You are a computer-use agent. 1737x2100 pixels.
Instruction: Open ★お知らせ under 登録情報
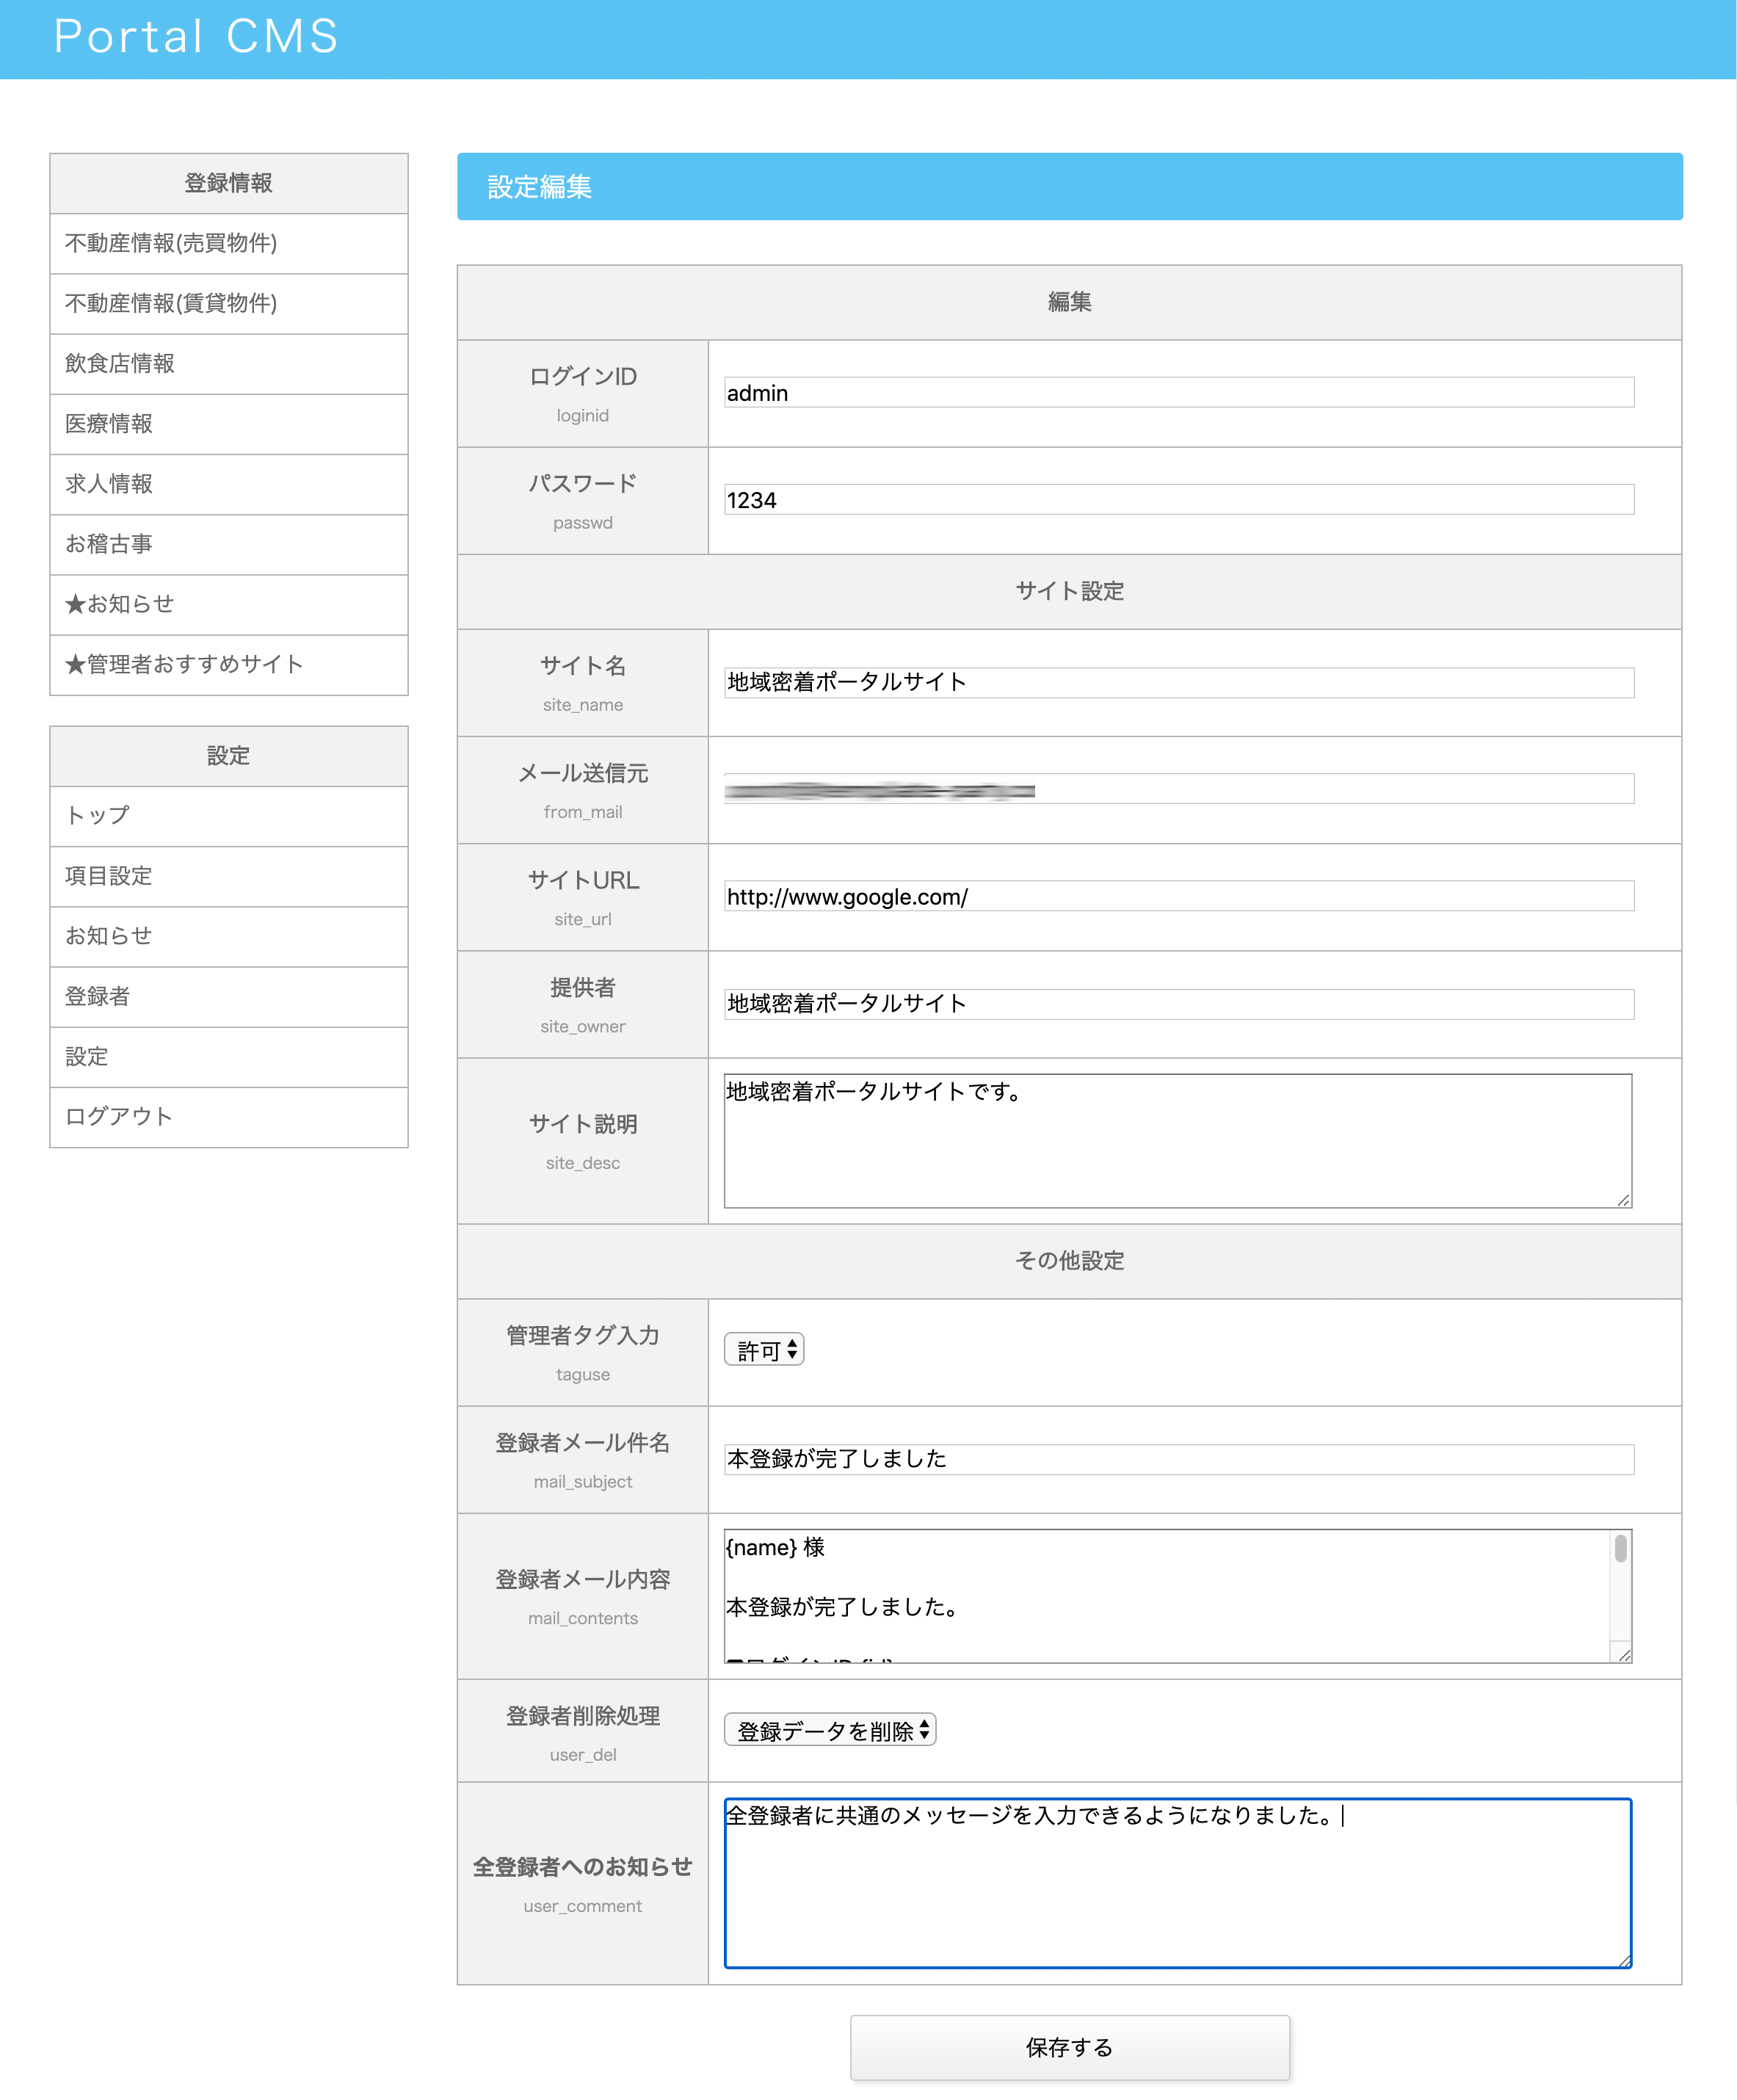tap(229, 604)
